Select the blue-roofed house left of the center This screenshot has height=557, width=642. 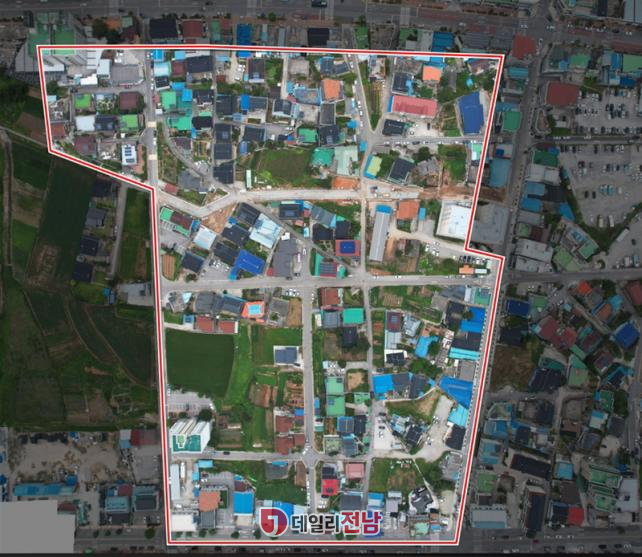tap(249, 263)
